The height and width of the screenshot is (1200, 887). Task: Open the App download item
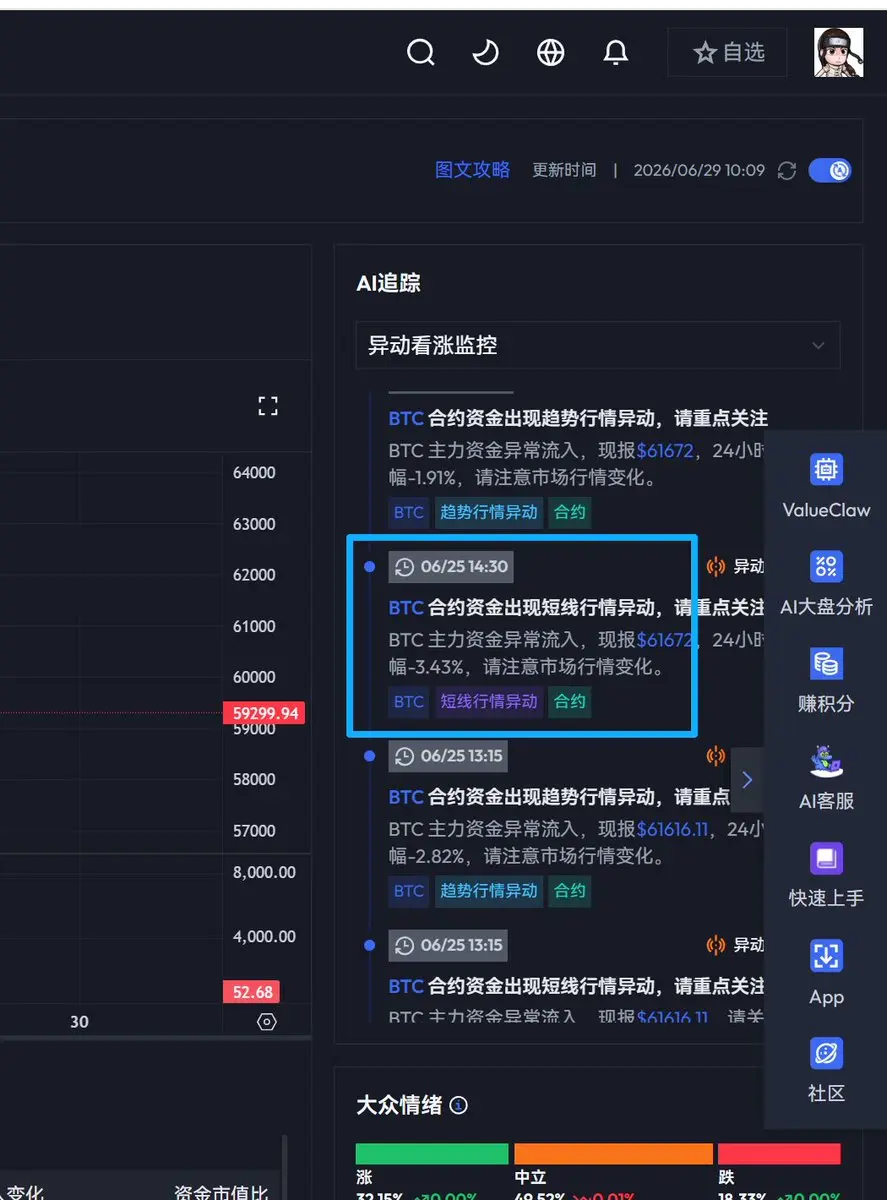click(x=826, y=972)
